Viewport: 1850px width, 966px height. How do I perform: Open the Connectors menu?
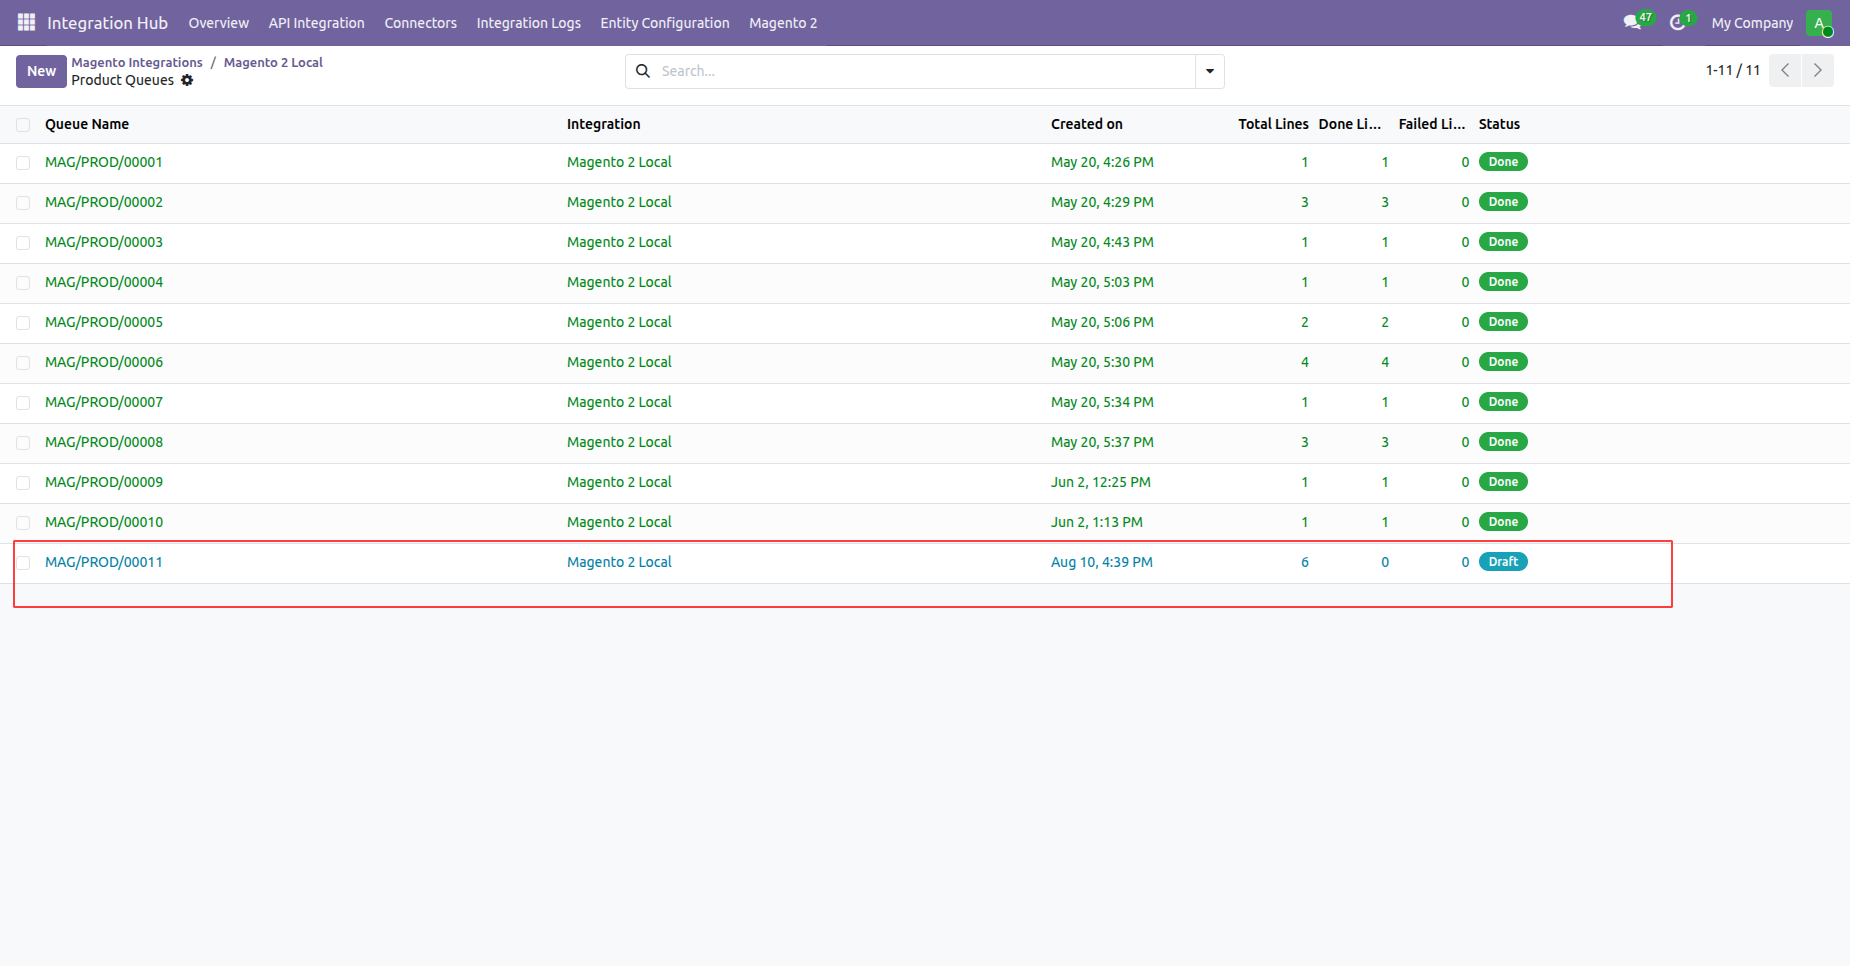tap(420, 23)
